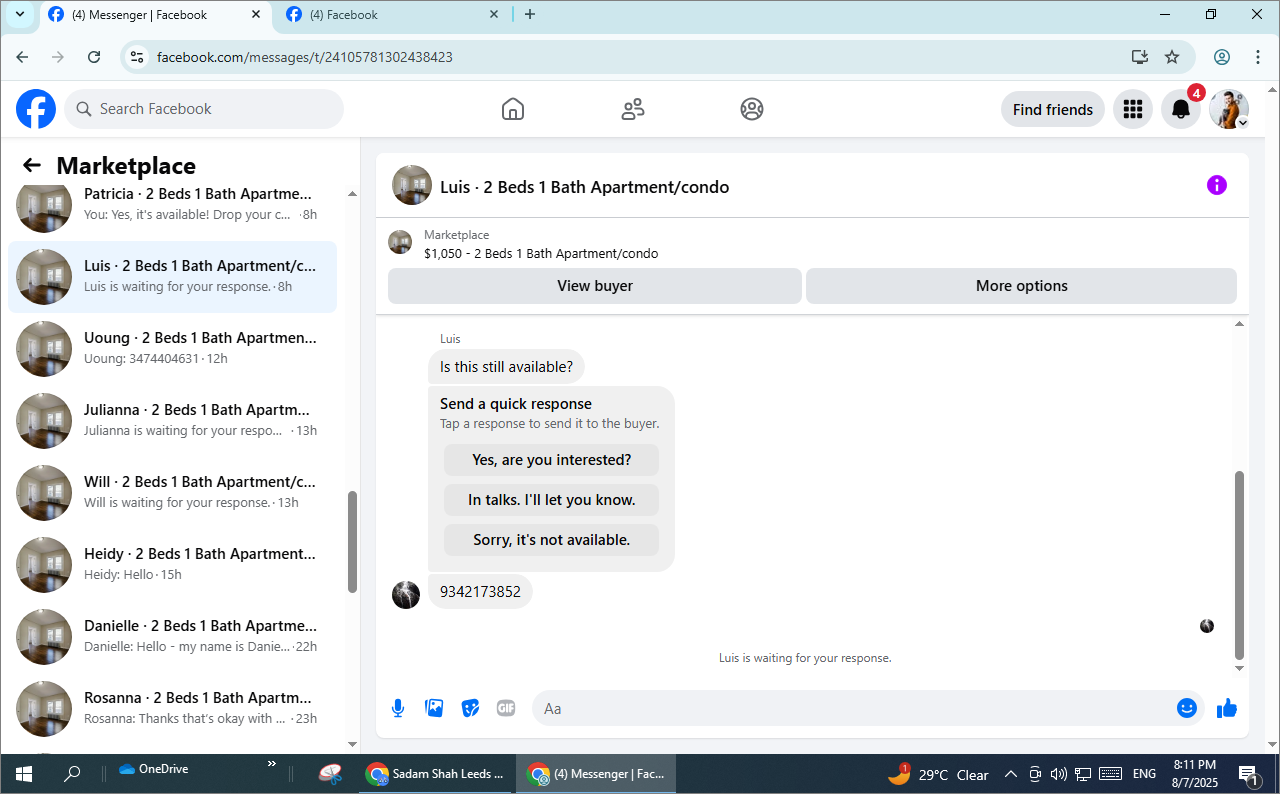Click the More options button
The width and height of the screenshot is (1280, 794).
point(1021,286)
